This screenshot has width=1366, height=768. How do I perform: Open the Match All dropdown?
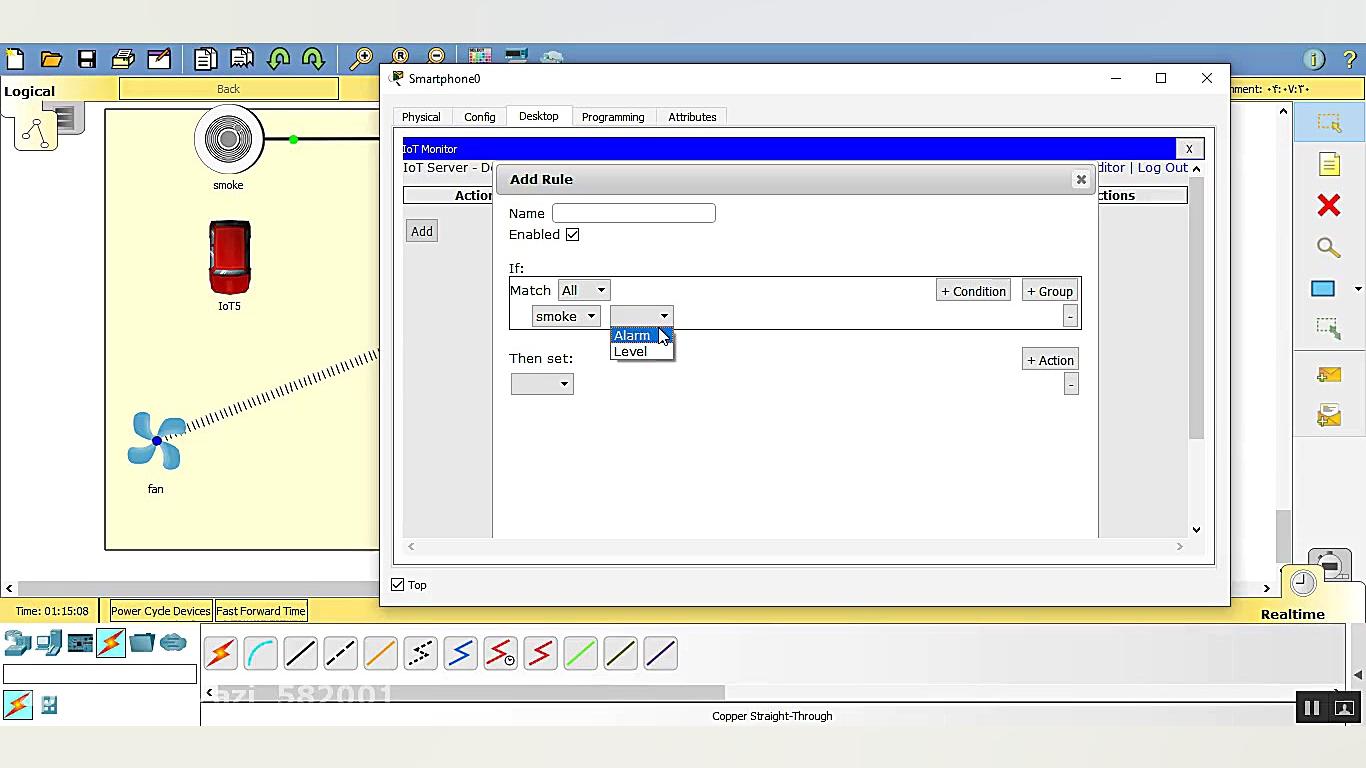pos(583,291)
